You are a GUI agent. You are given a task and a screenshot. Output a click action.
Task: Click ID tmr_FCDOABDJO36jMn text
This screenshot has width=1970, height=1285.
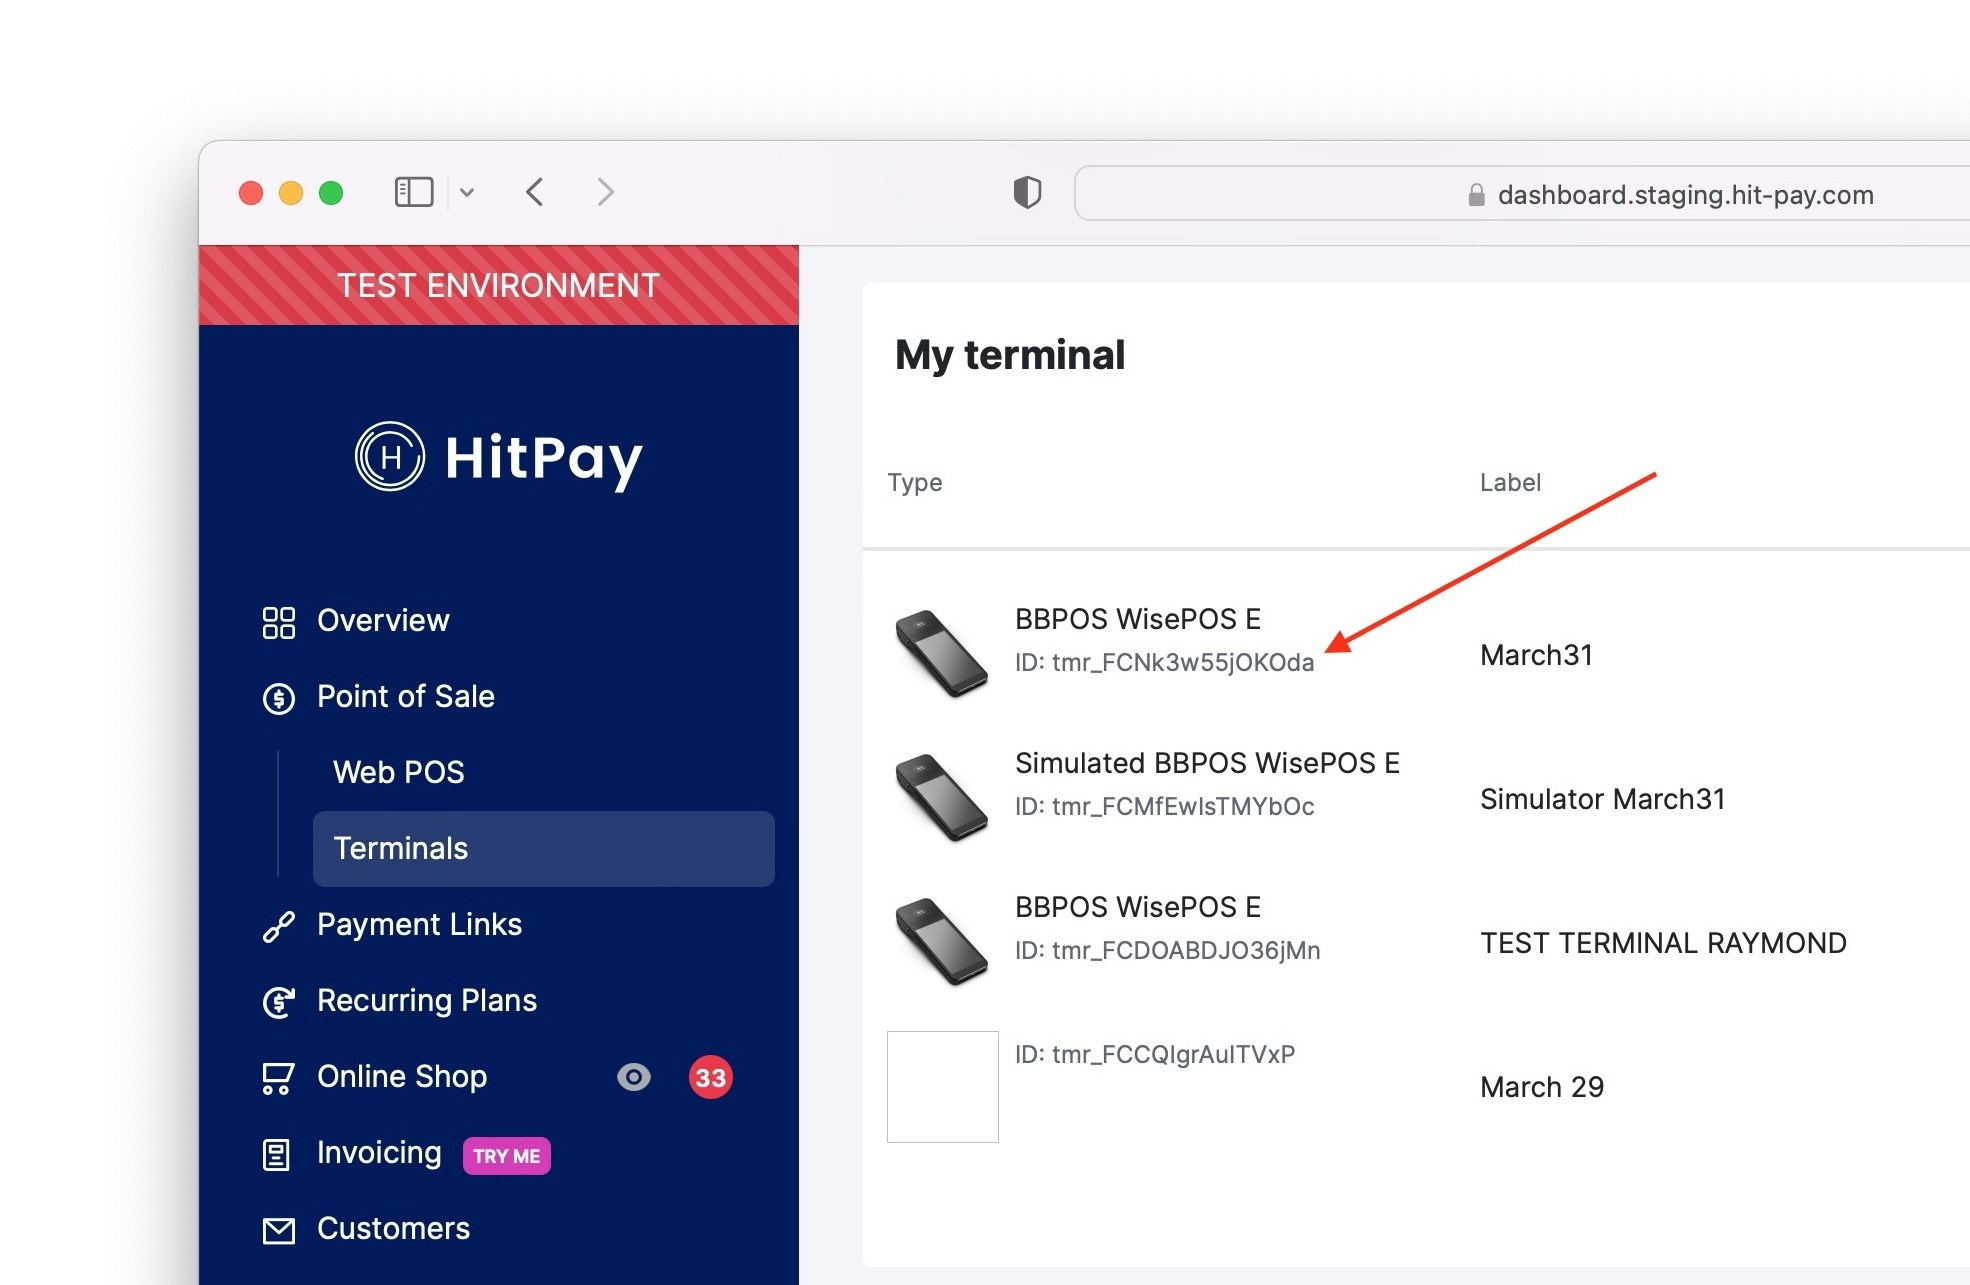(1167, 951)
